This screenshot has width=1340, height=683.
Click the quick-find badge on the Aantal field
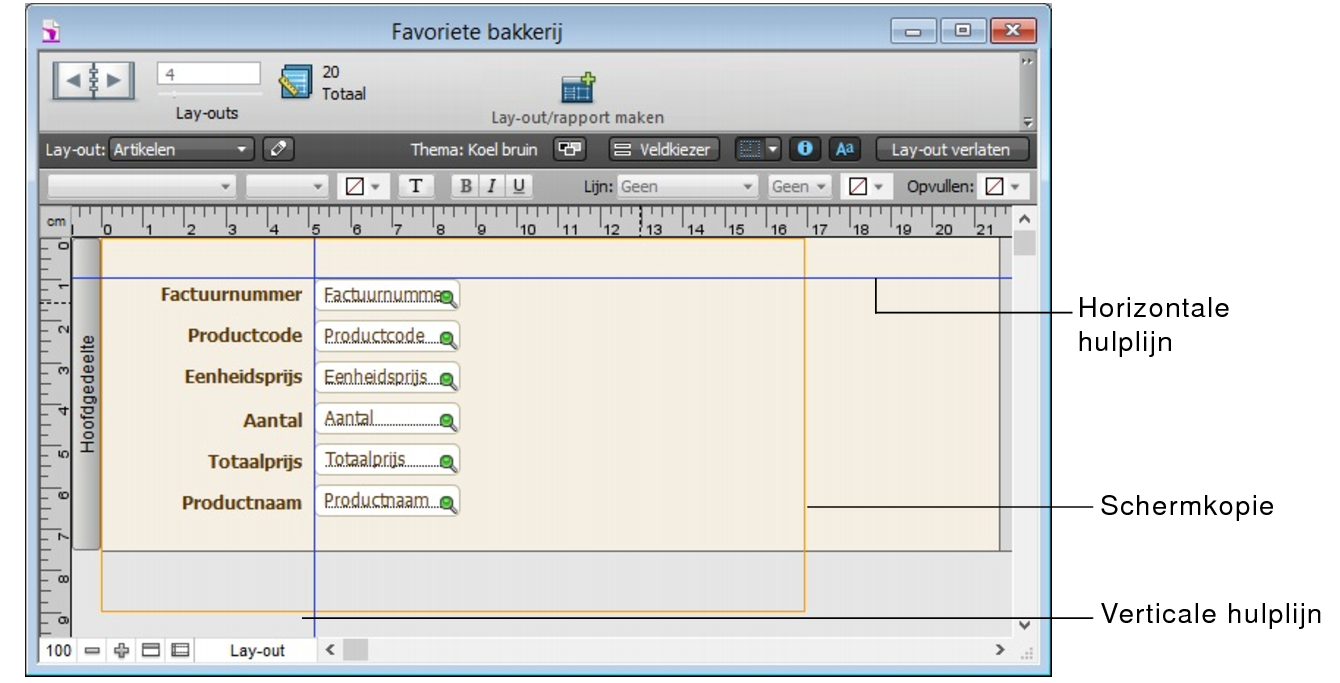448,422
